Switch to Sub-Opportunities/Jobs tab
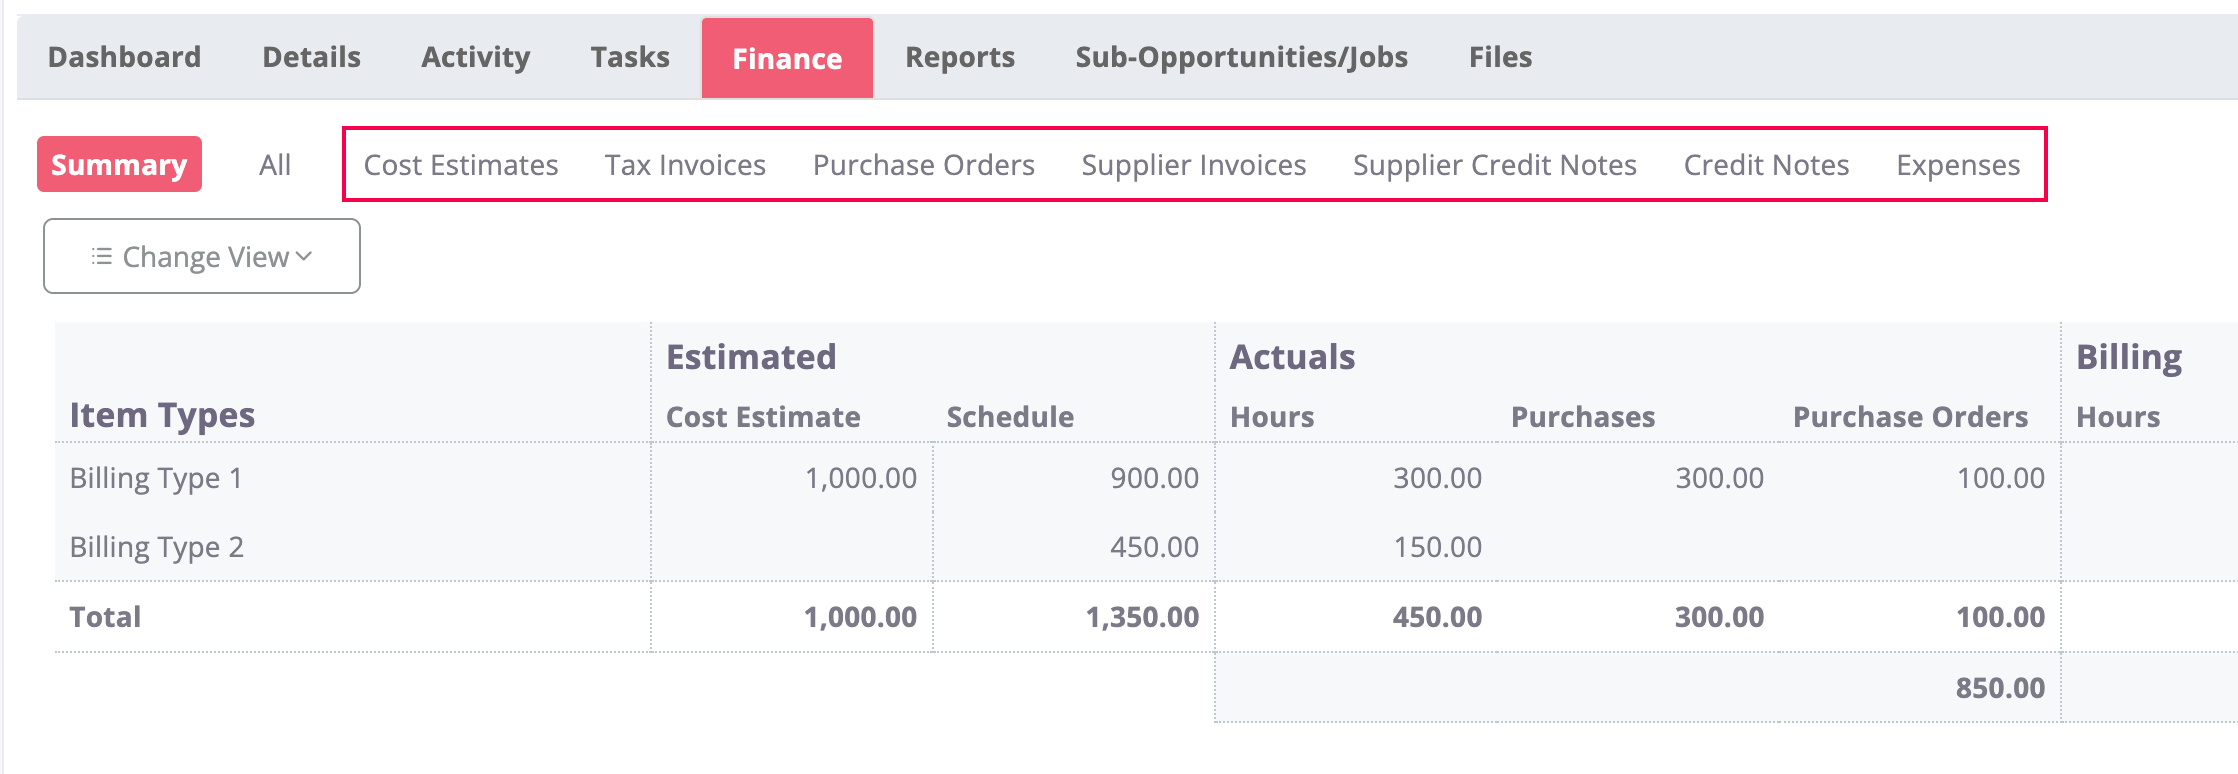The height and width of the screenshot is (774, 2238). click(1241, 57)
